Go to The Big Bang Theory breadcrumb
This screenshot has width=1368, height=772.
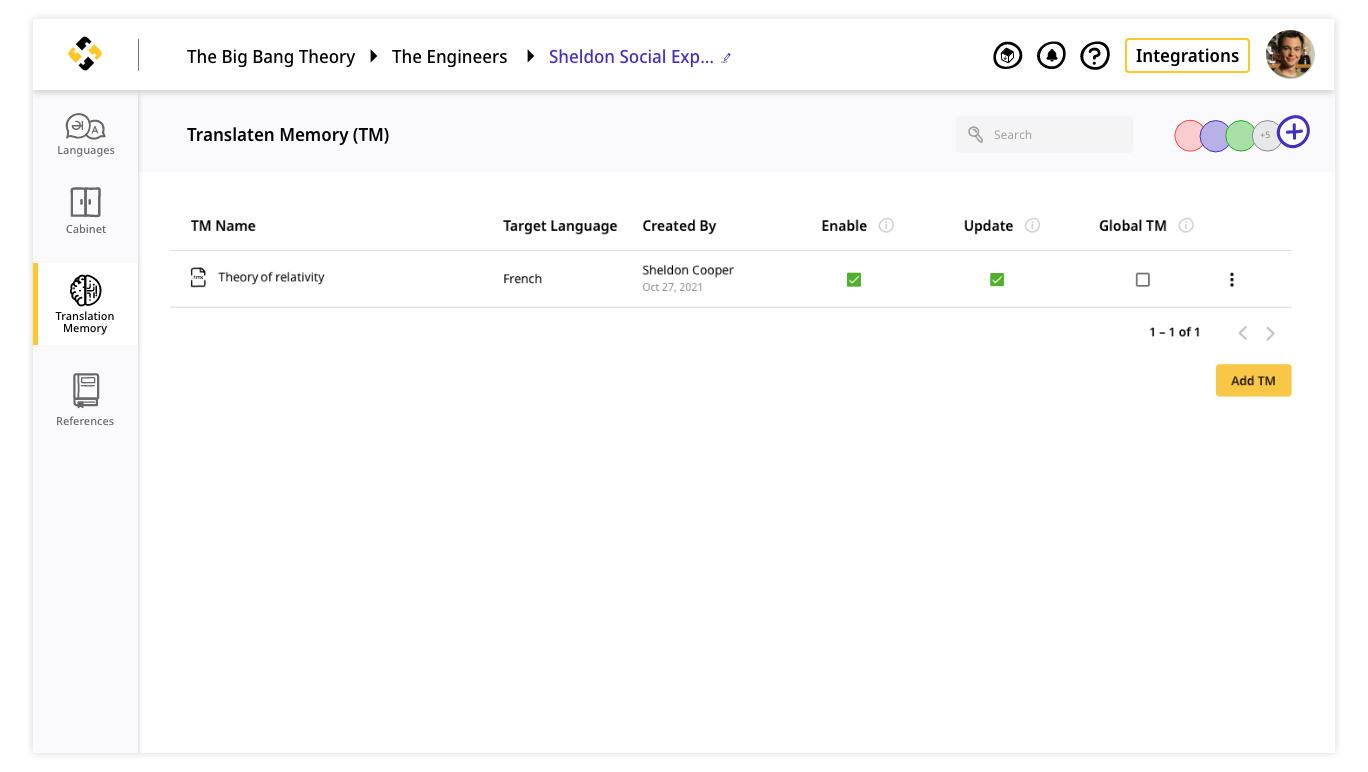pos(271,57)
